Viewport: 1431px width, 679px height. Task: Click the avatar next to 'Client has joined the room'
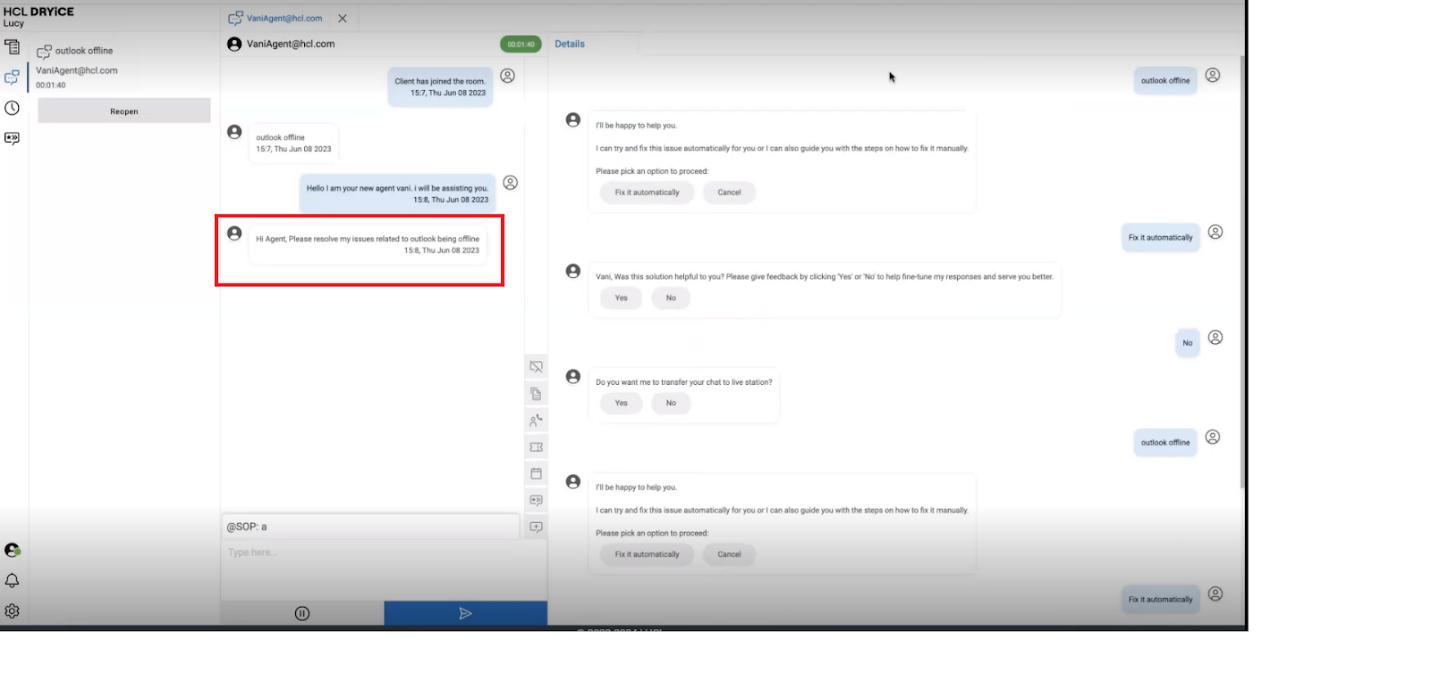pyautogui.click(x=508, y=76)
